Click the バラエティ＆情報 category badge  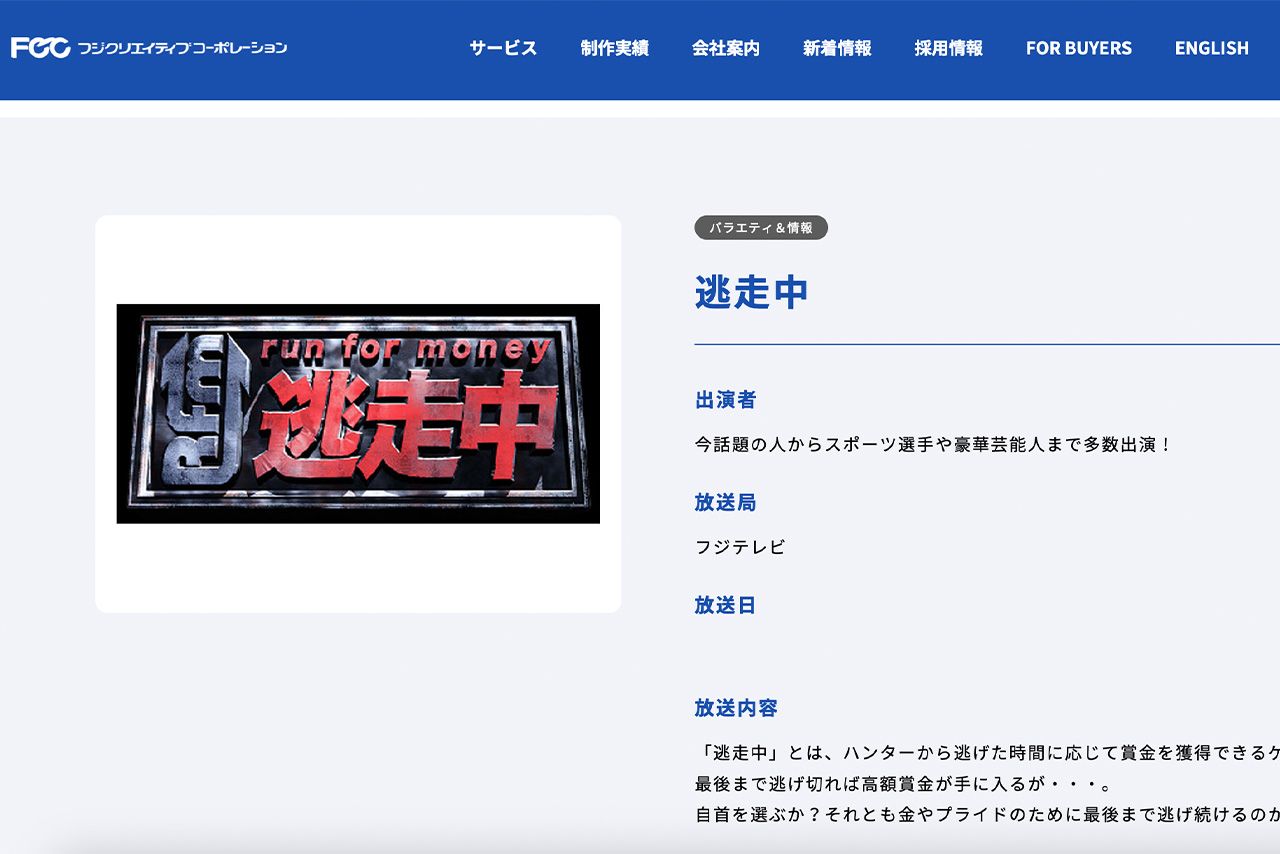coord(761,228)
